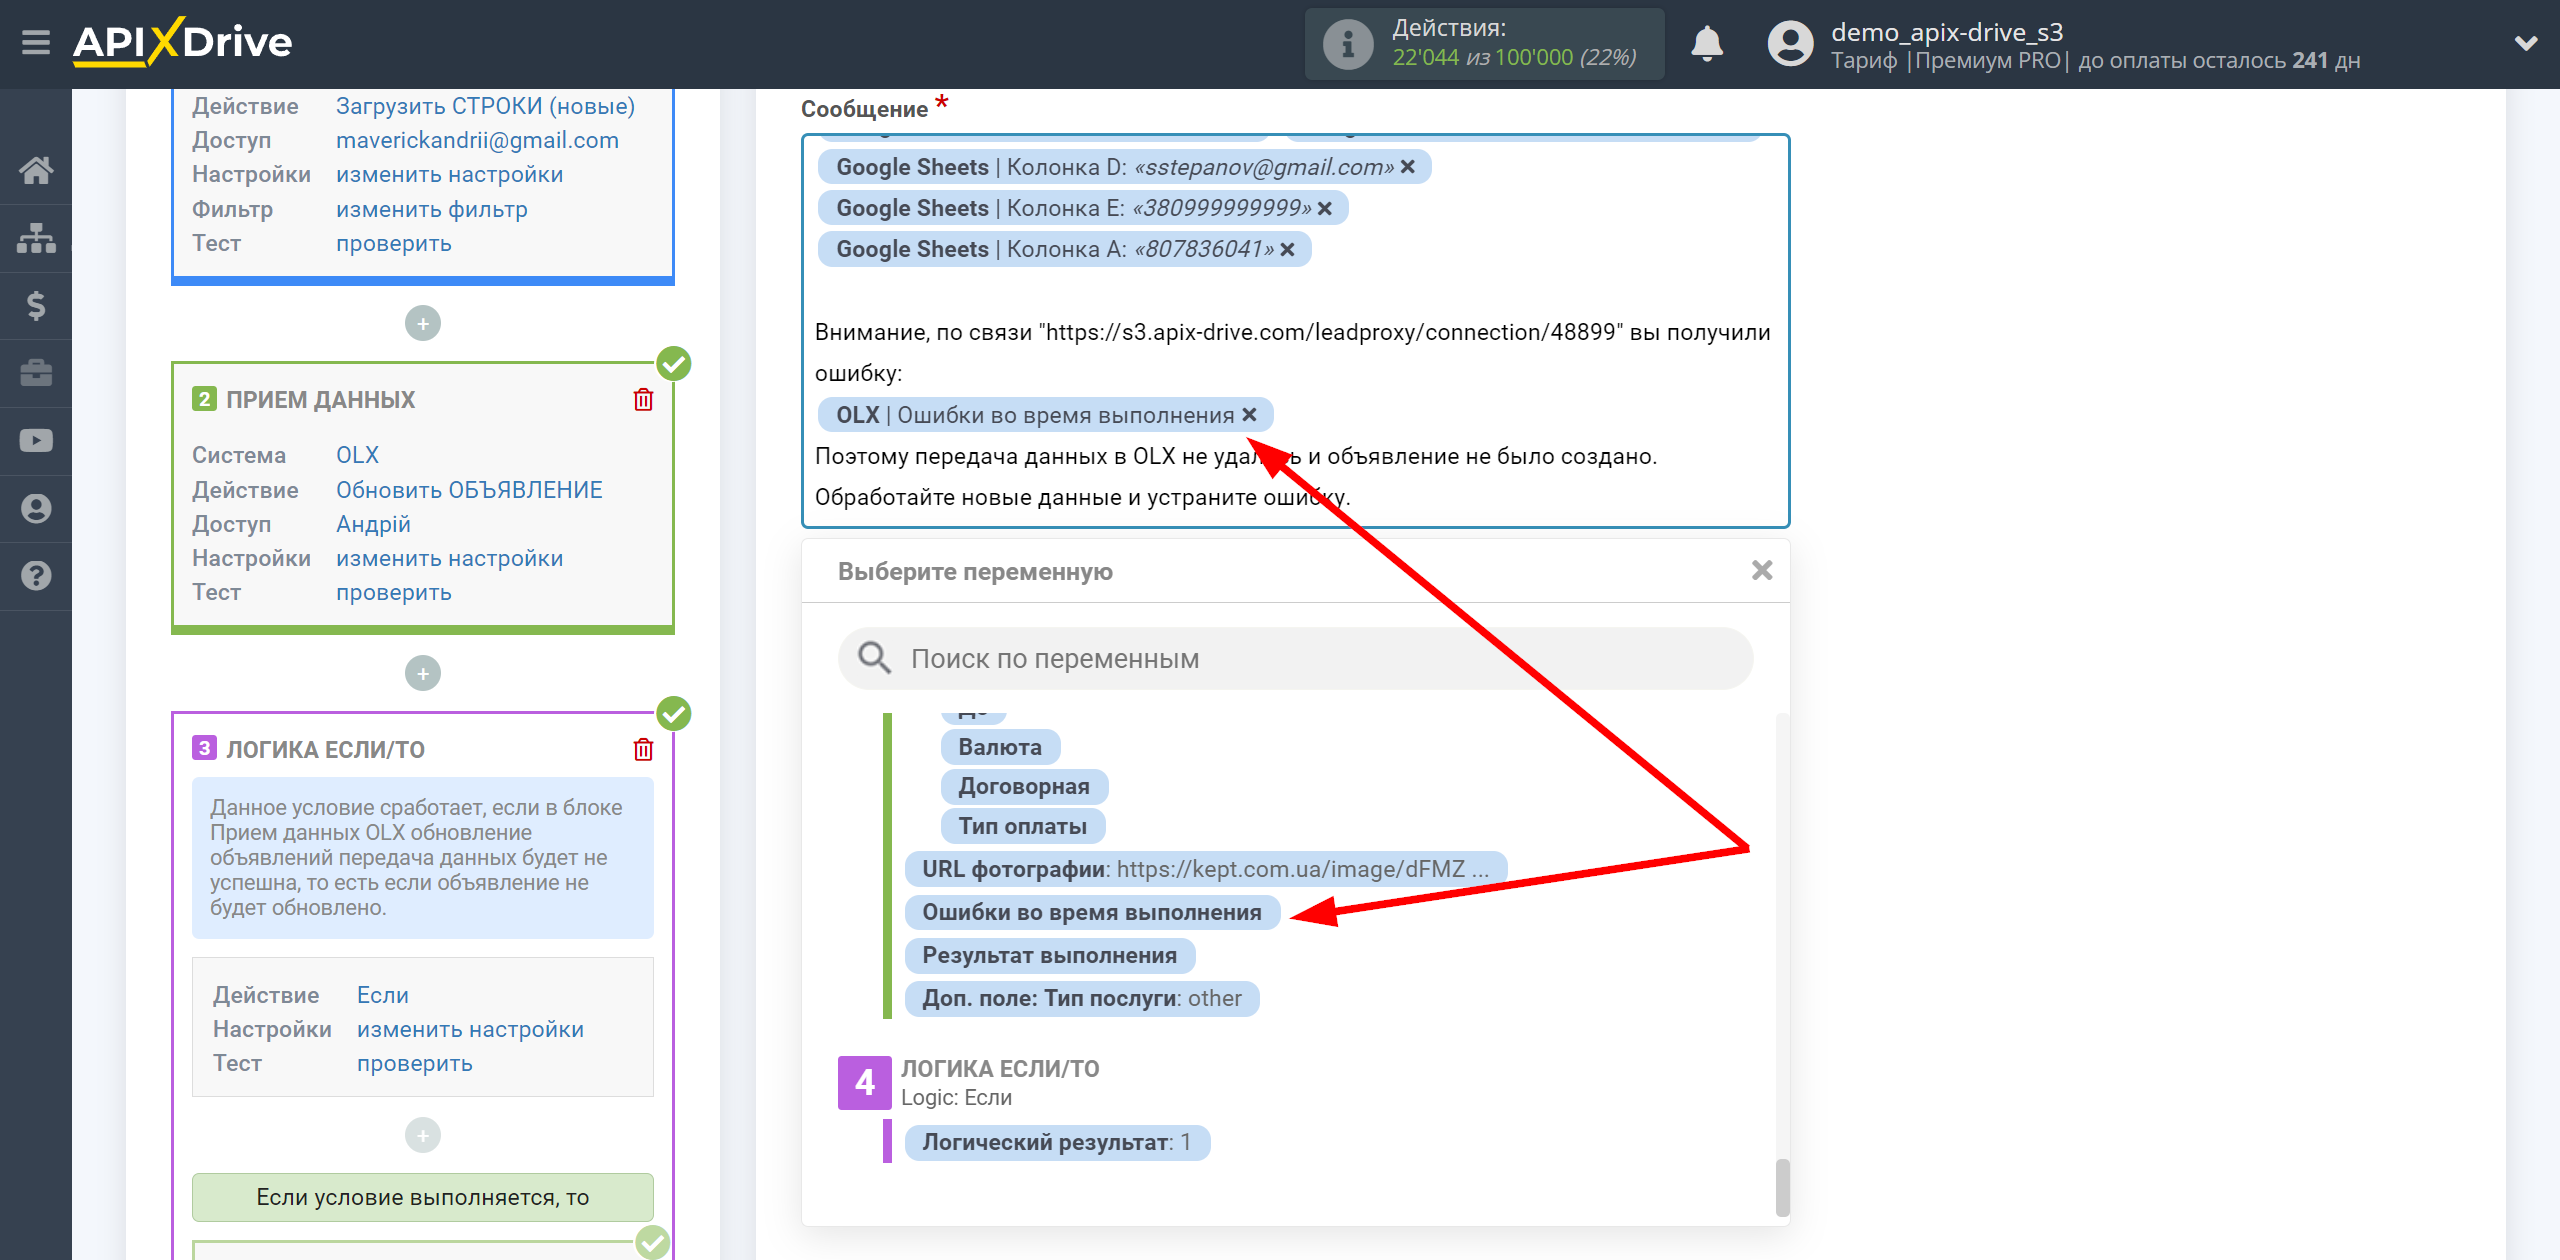Click изменить фильтр link
This screenshot has height=1260, width=2560.
coord(431,209)
